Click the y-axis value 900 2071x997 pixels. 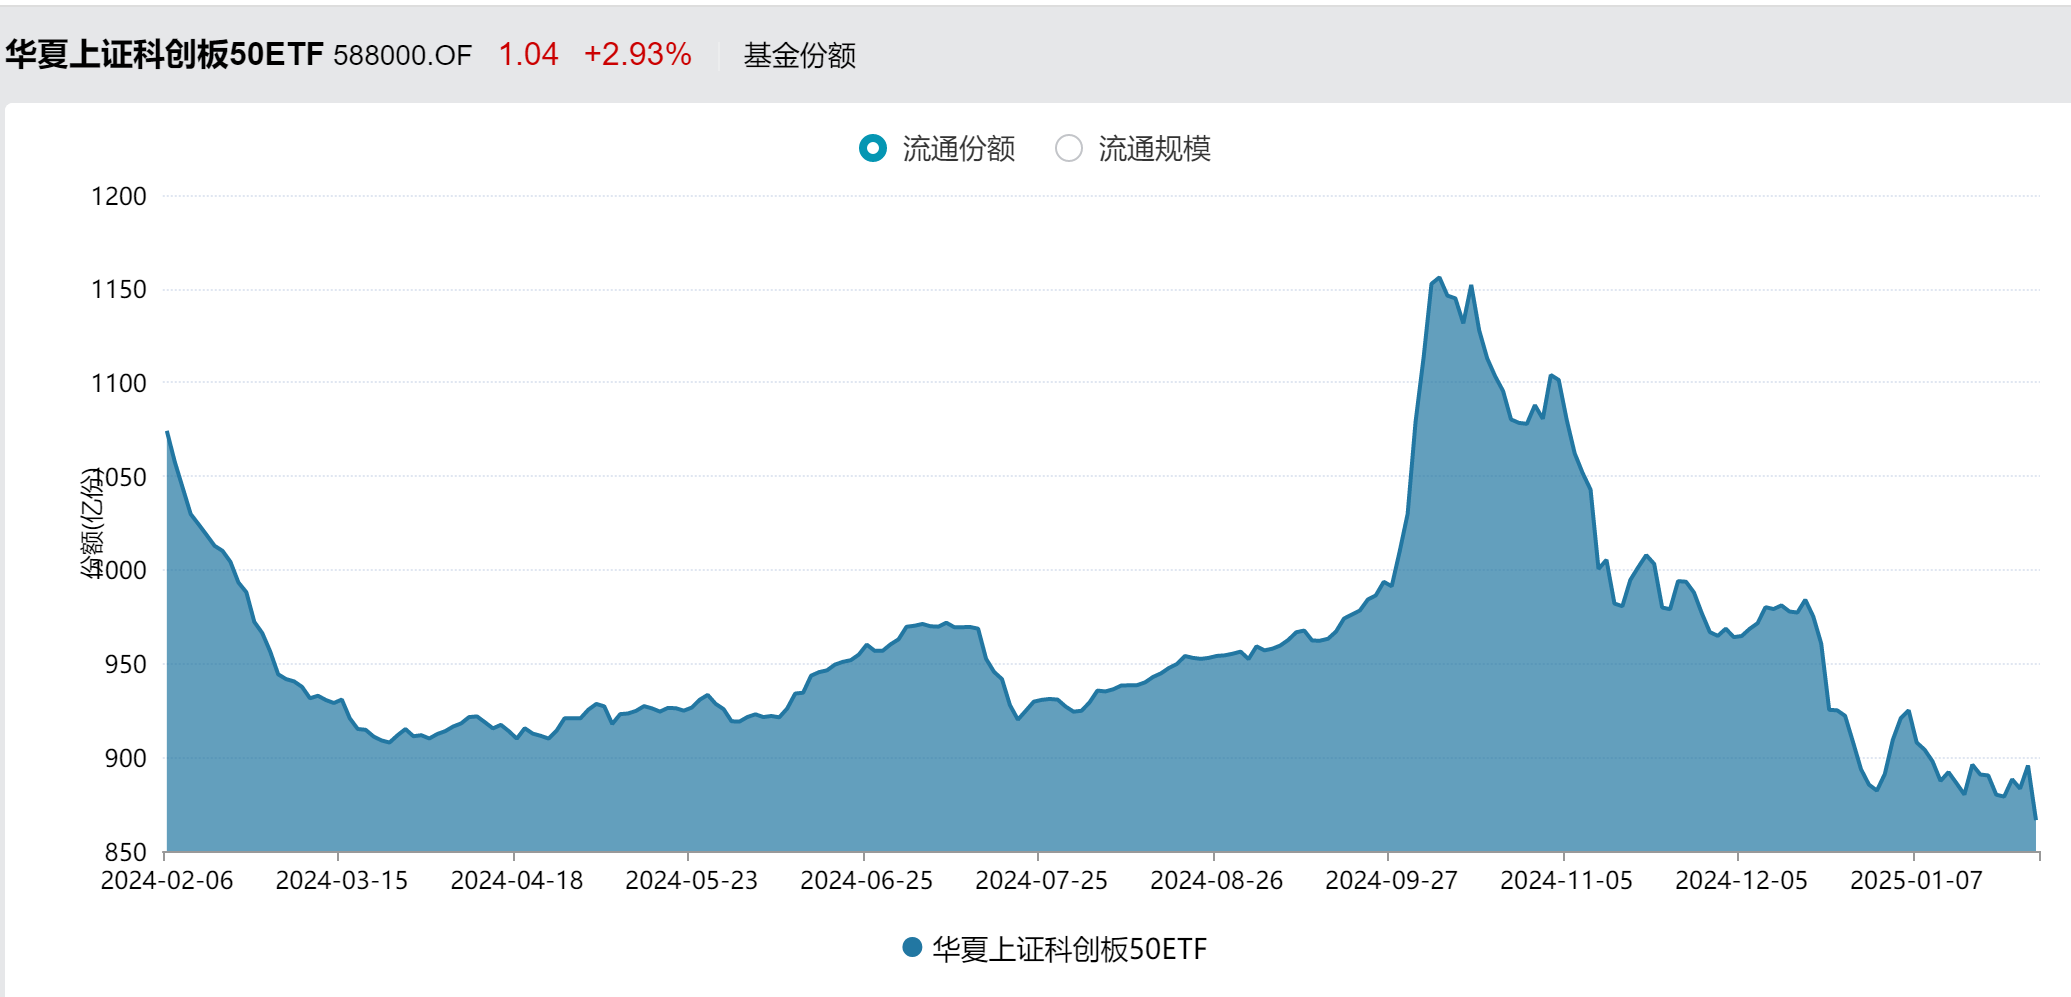(x=126, y=758)
